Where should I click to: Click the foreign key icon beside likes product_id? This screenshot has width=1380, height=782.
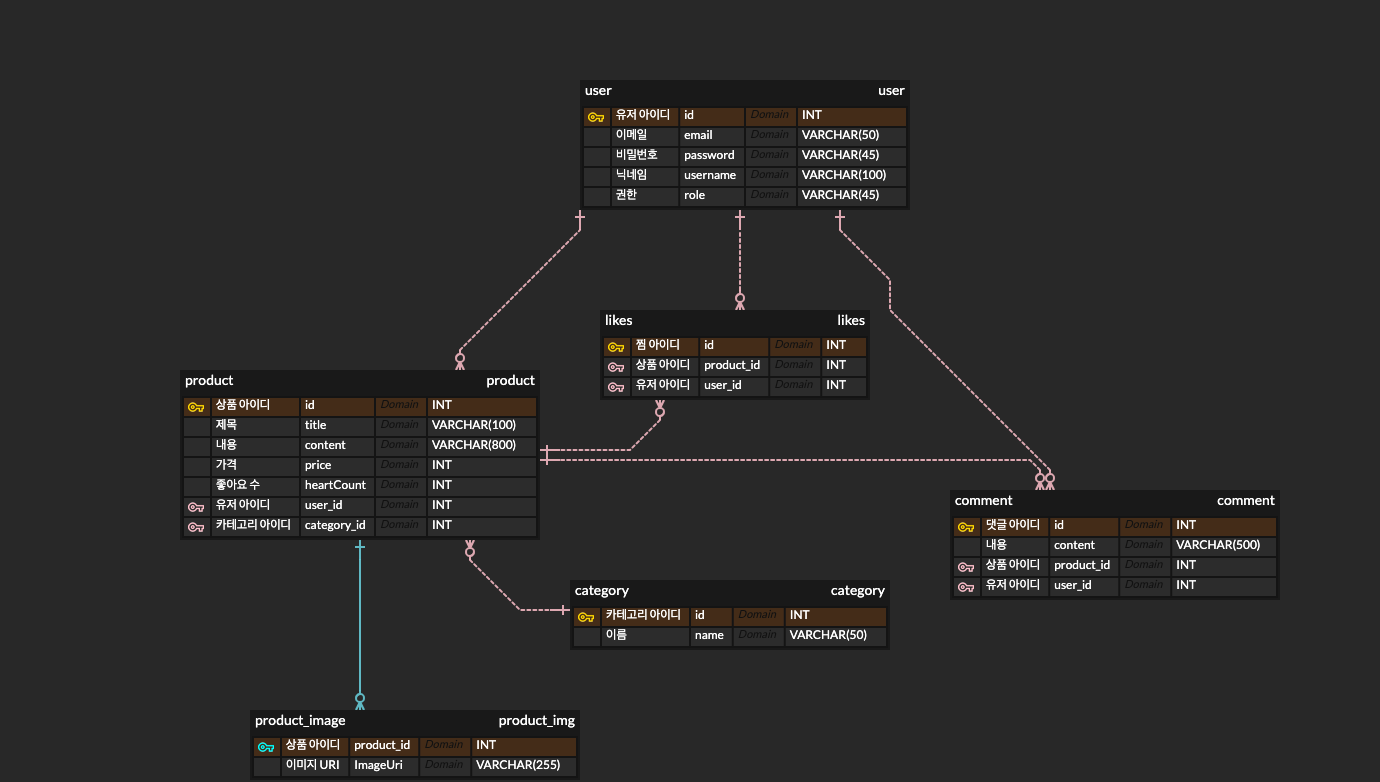click(x=617, y=365)
